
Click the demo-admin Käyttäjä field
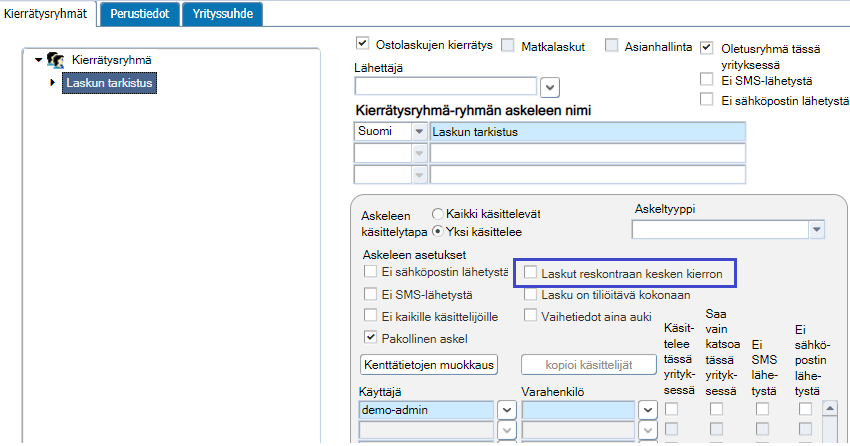tap(426, 410)
